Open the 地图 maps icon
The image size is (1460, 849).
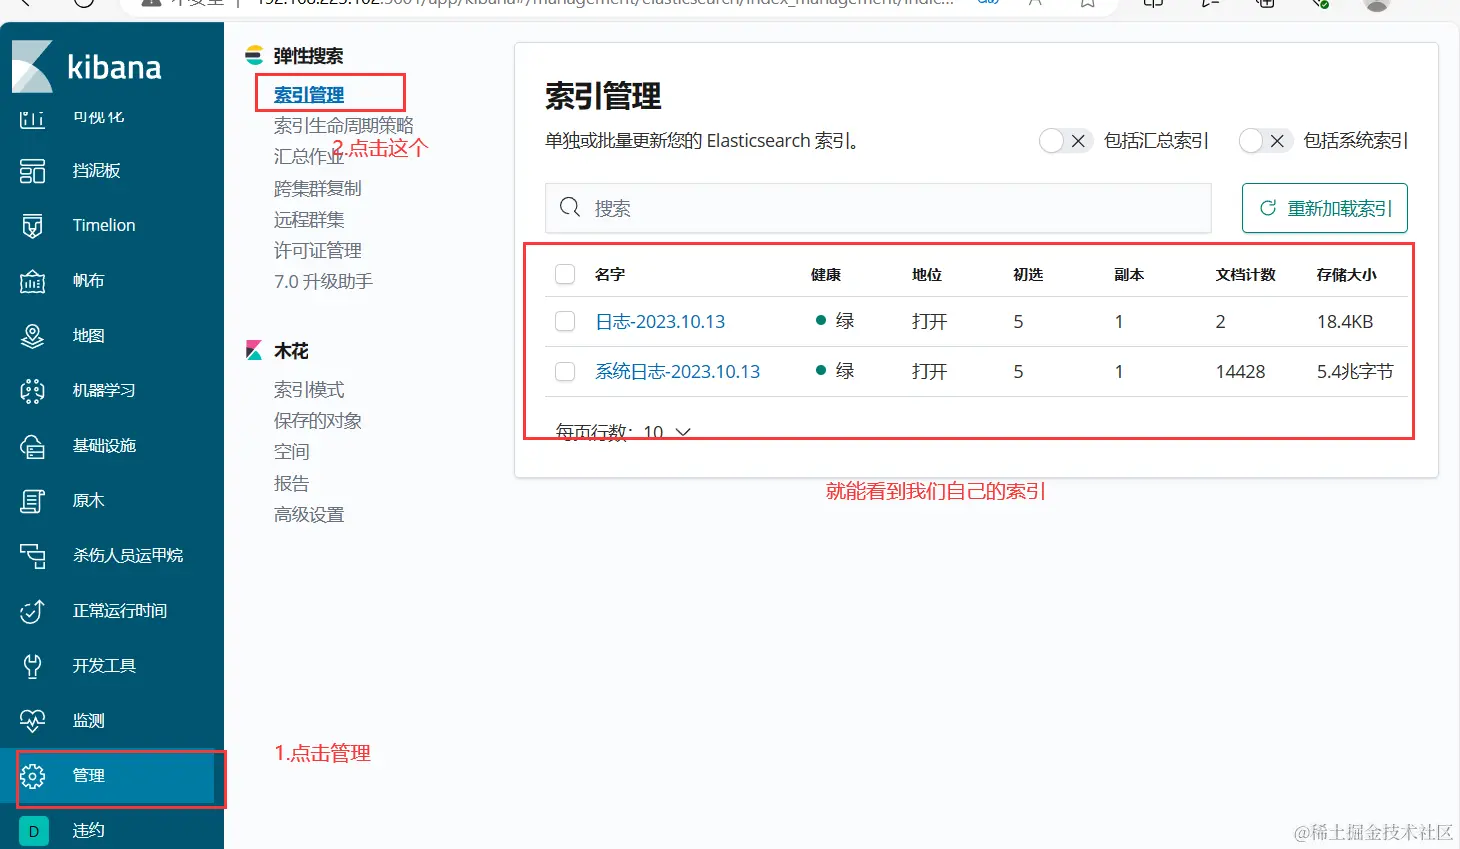point(33,336)
